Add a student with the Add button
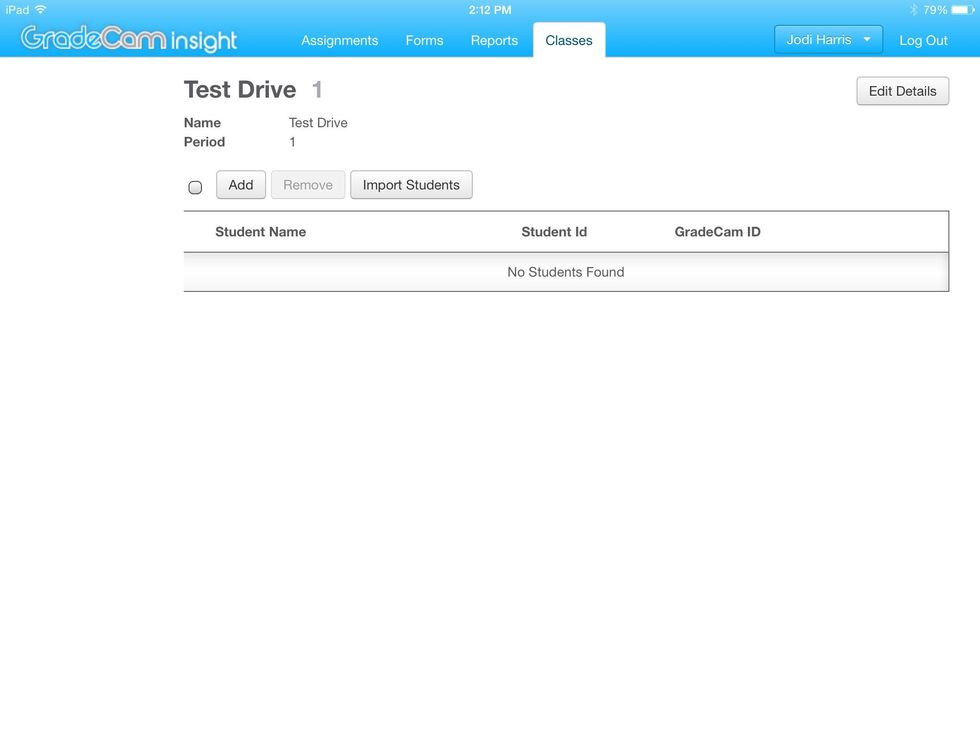Viewport: 980px width, 735px height. coord(241,185)
